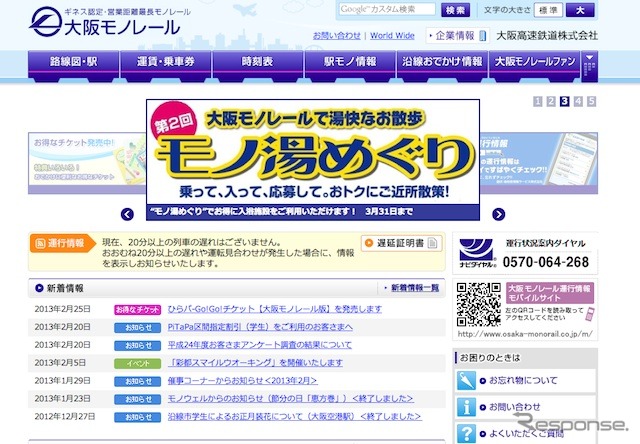Click イベント tag on Feb 5
Viewport: 640px width, 444px height.
tap(138, 363)
